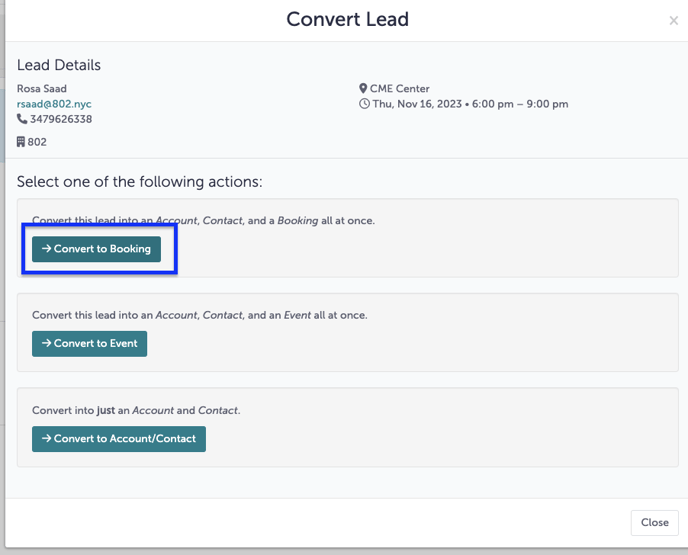
Task: Click the building icon next to 802
Action: [21, 143]
